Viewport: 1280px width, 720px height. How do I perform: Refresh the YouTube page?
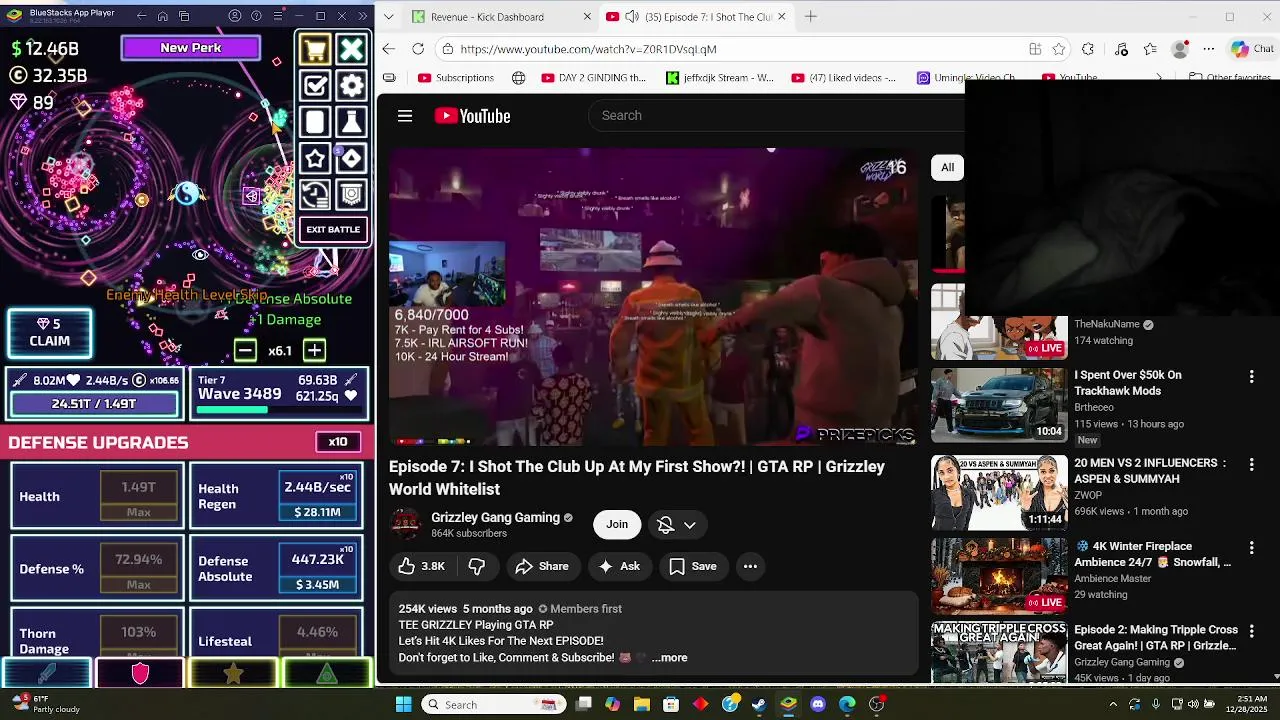418,49
